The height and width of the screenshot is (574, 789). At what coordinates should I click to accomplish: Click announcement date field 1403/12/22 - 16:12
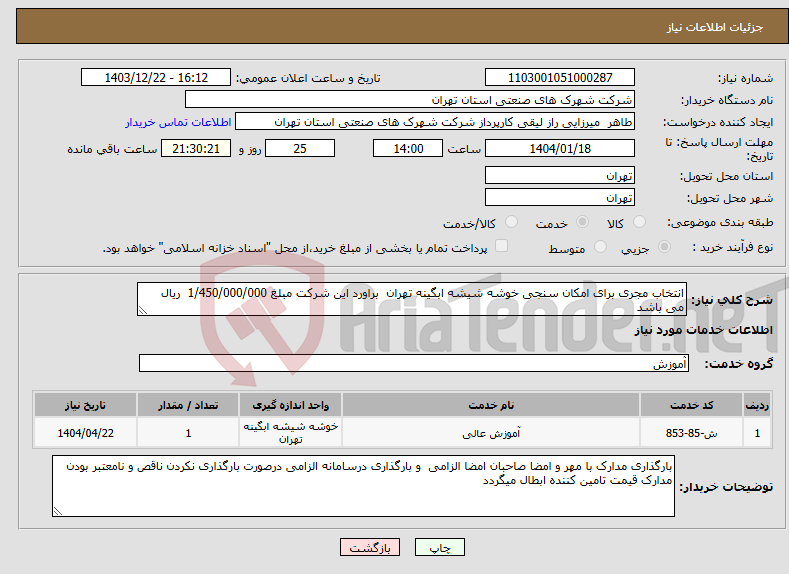(x=156, y=77)
